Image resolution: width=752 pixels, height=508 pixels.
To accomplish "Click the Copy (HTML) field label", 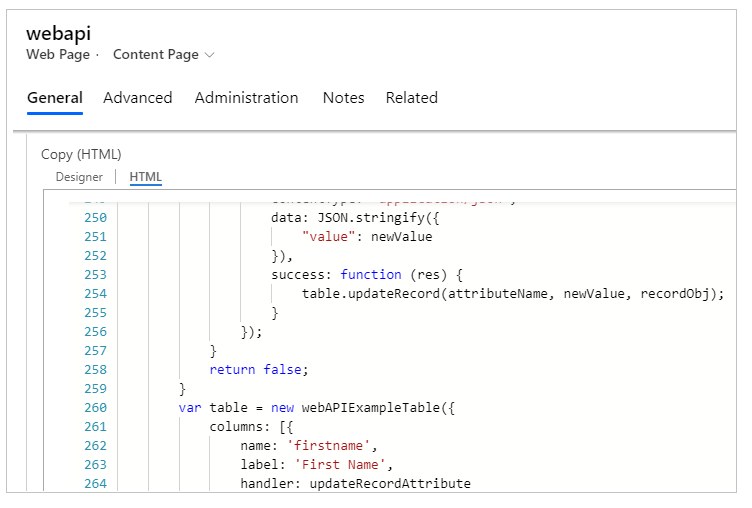I will 81,155.
